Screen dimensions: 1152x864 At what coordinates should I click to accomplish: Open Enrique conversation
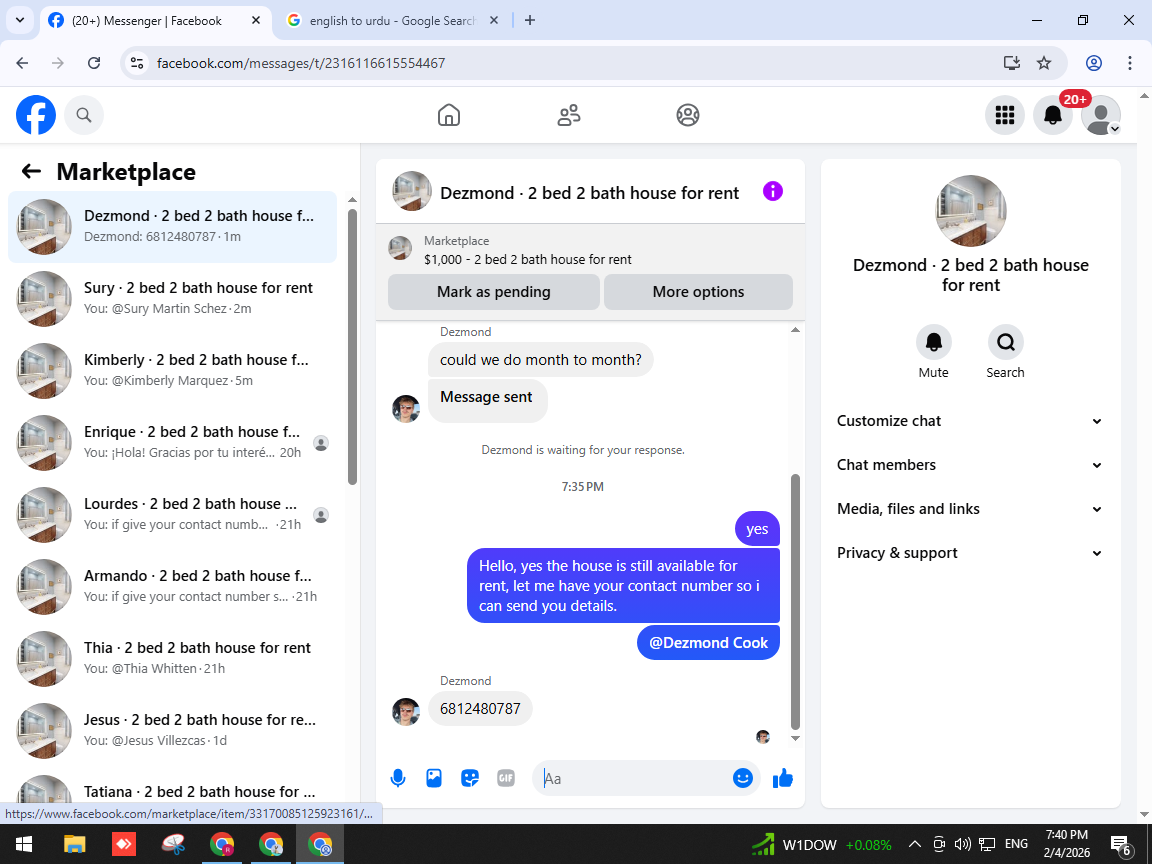(x=173, y=442)
